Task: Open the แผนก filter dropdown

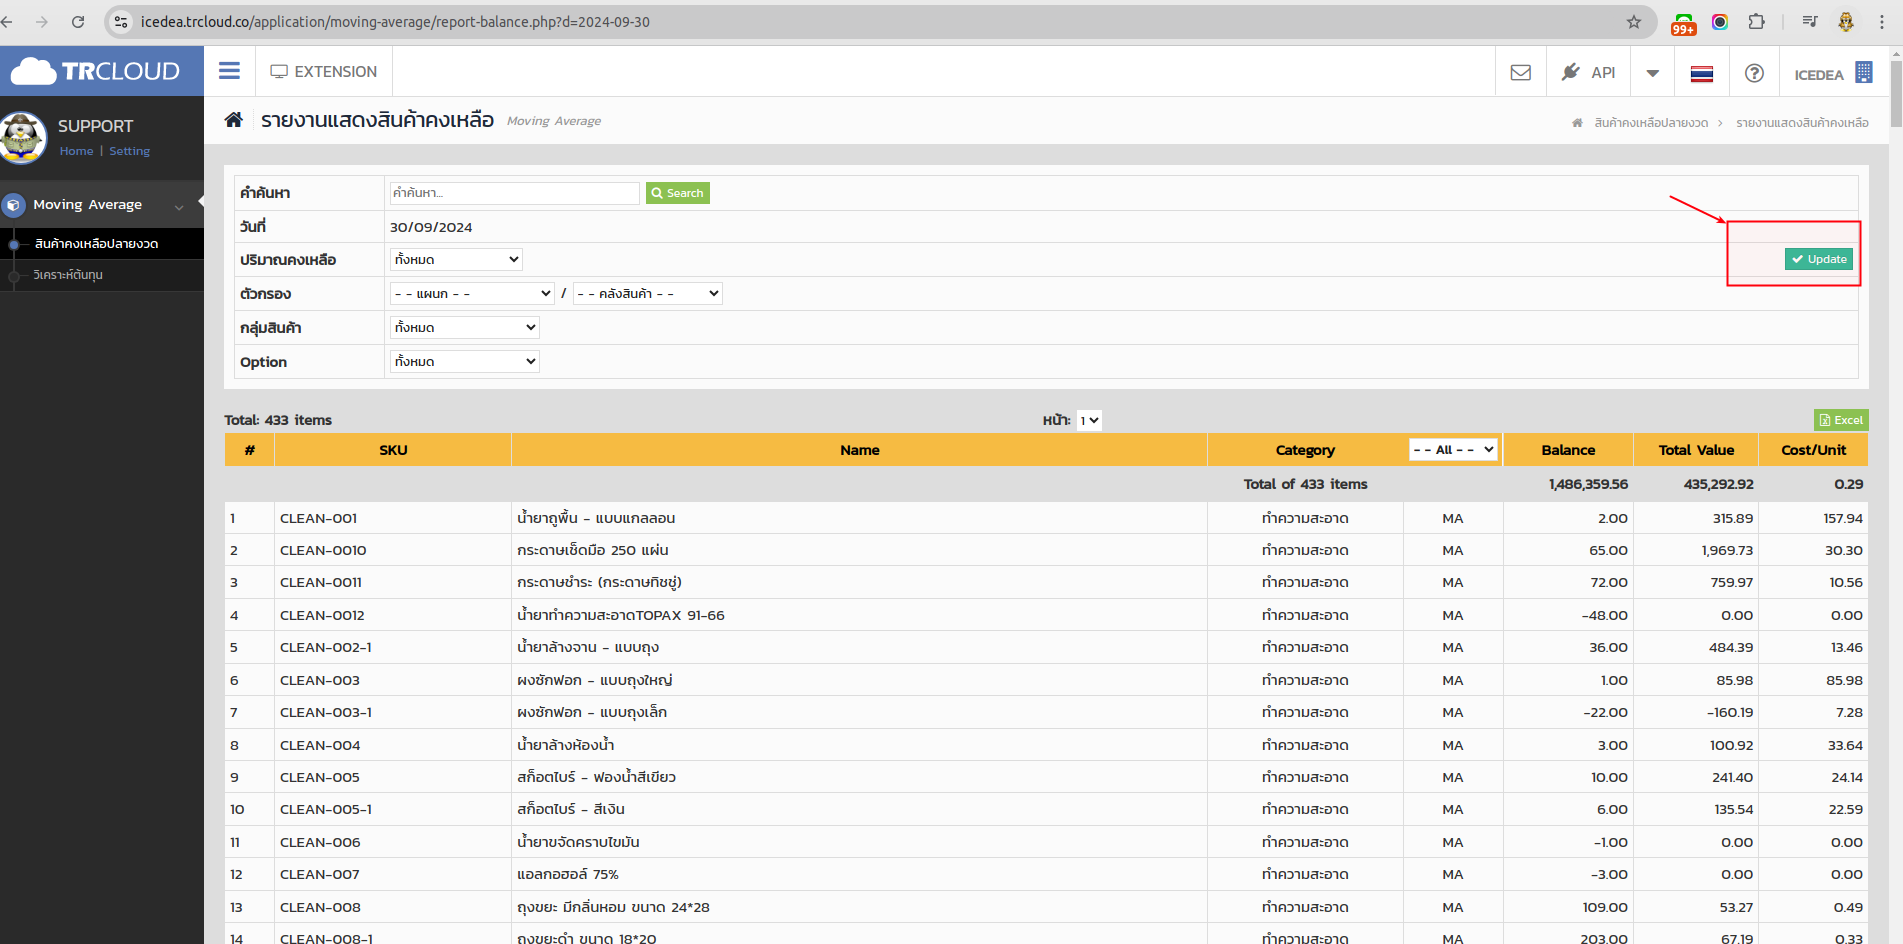Action: point(472,293)
